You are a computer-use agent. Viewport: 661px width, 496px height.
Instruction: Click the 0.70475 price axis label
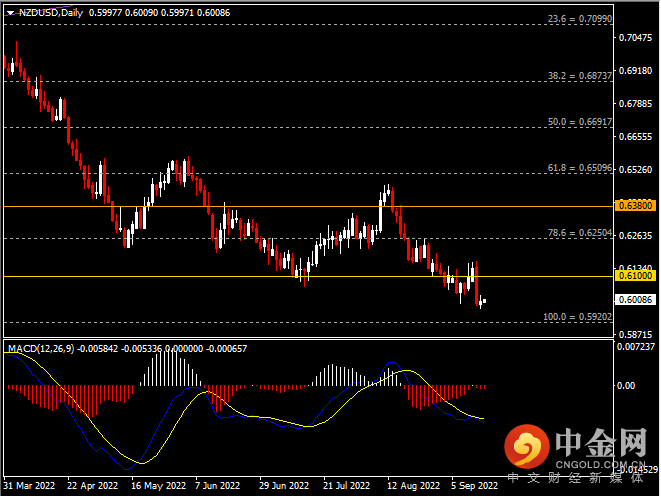(635, 38)
